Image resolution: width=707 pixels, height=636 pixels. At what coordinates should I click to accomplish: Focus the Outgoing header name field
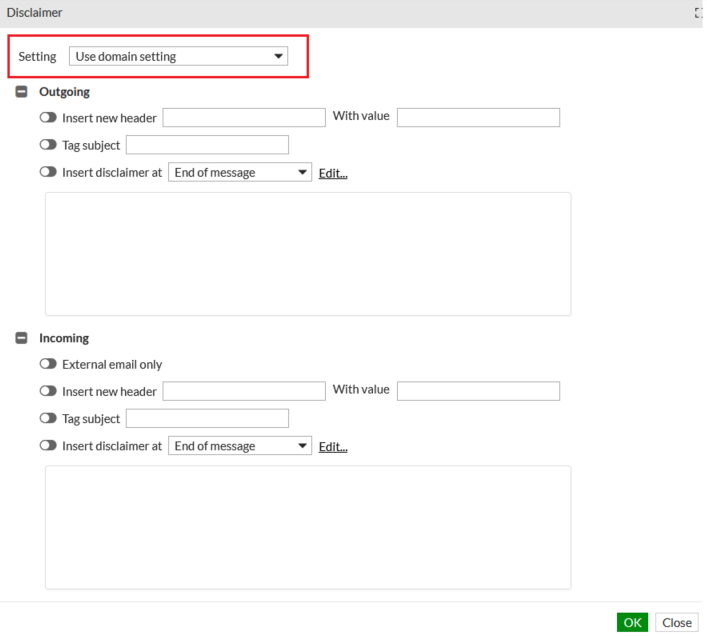point(244,118)
